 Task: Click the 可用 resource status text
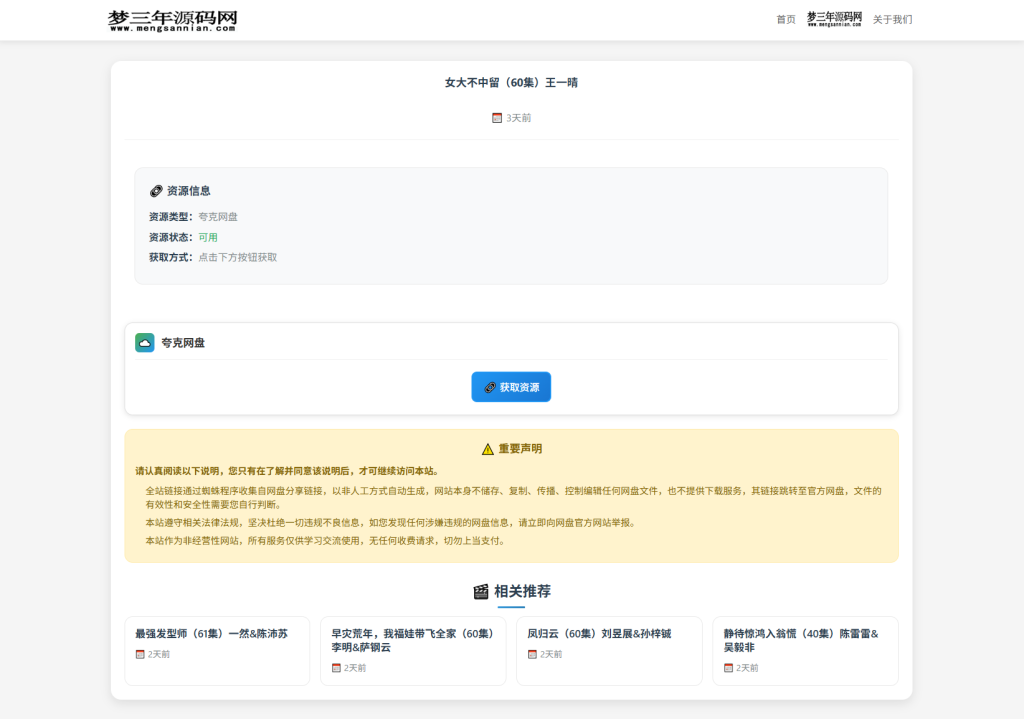208,238
